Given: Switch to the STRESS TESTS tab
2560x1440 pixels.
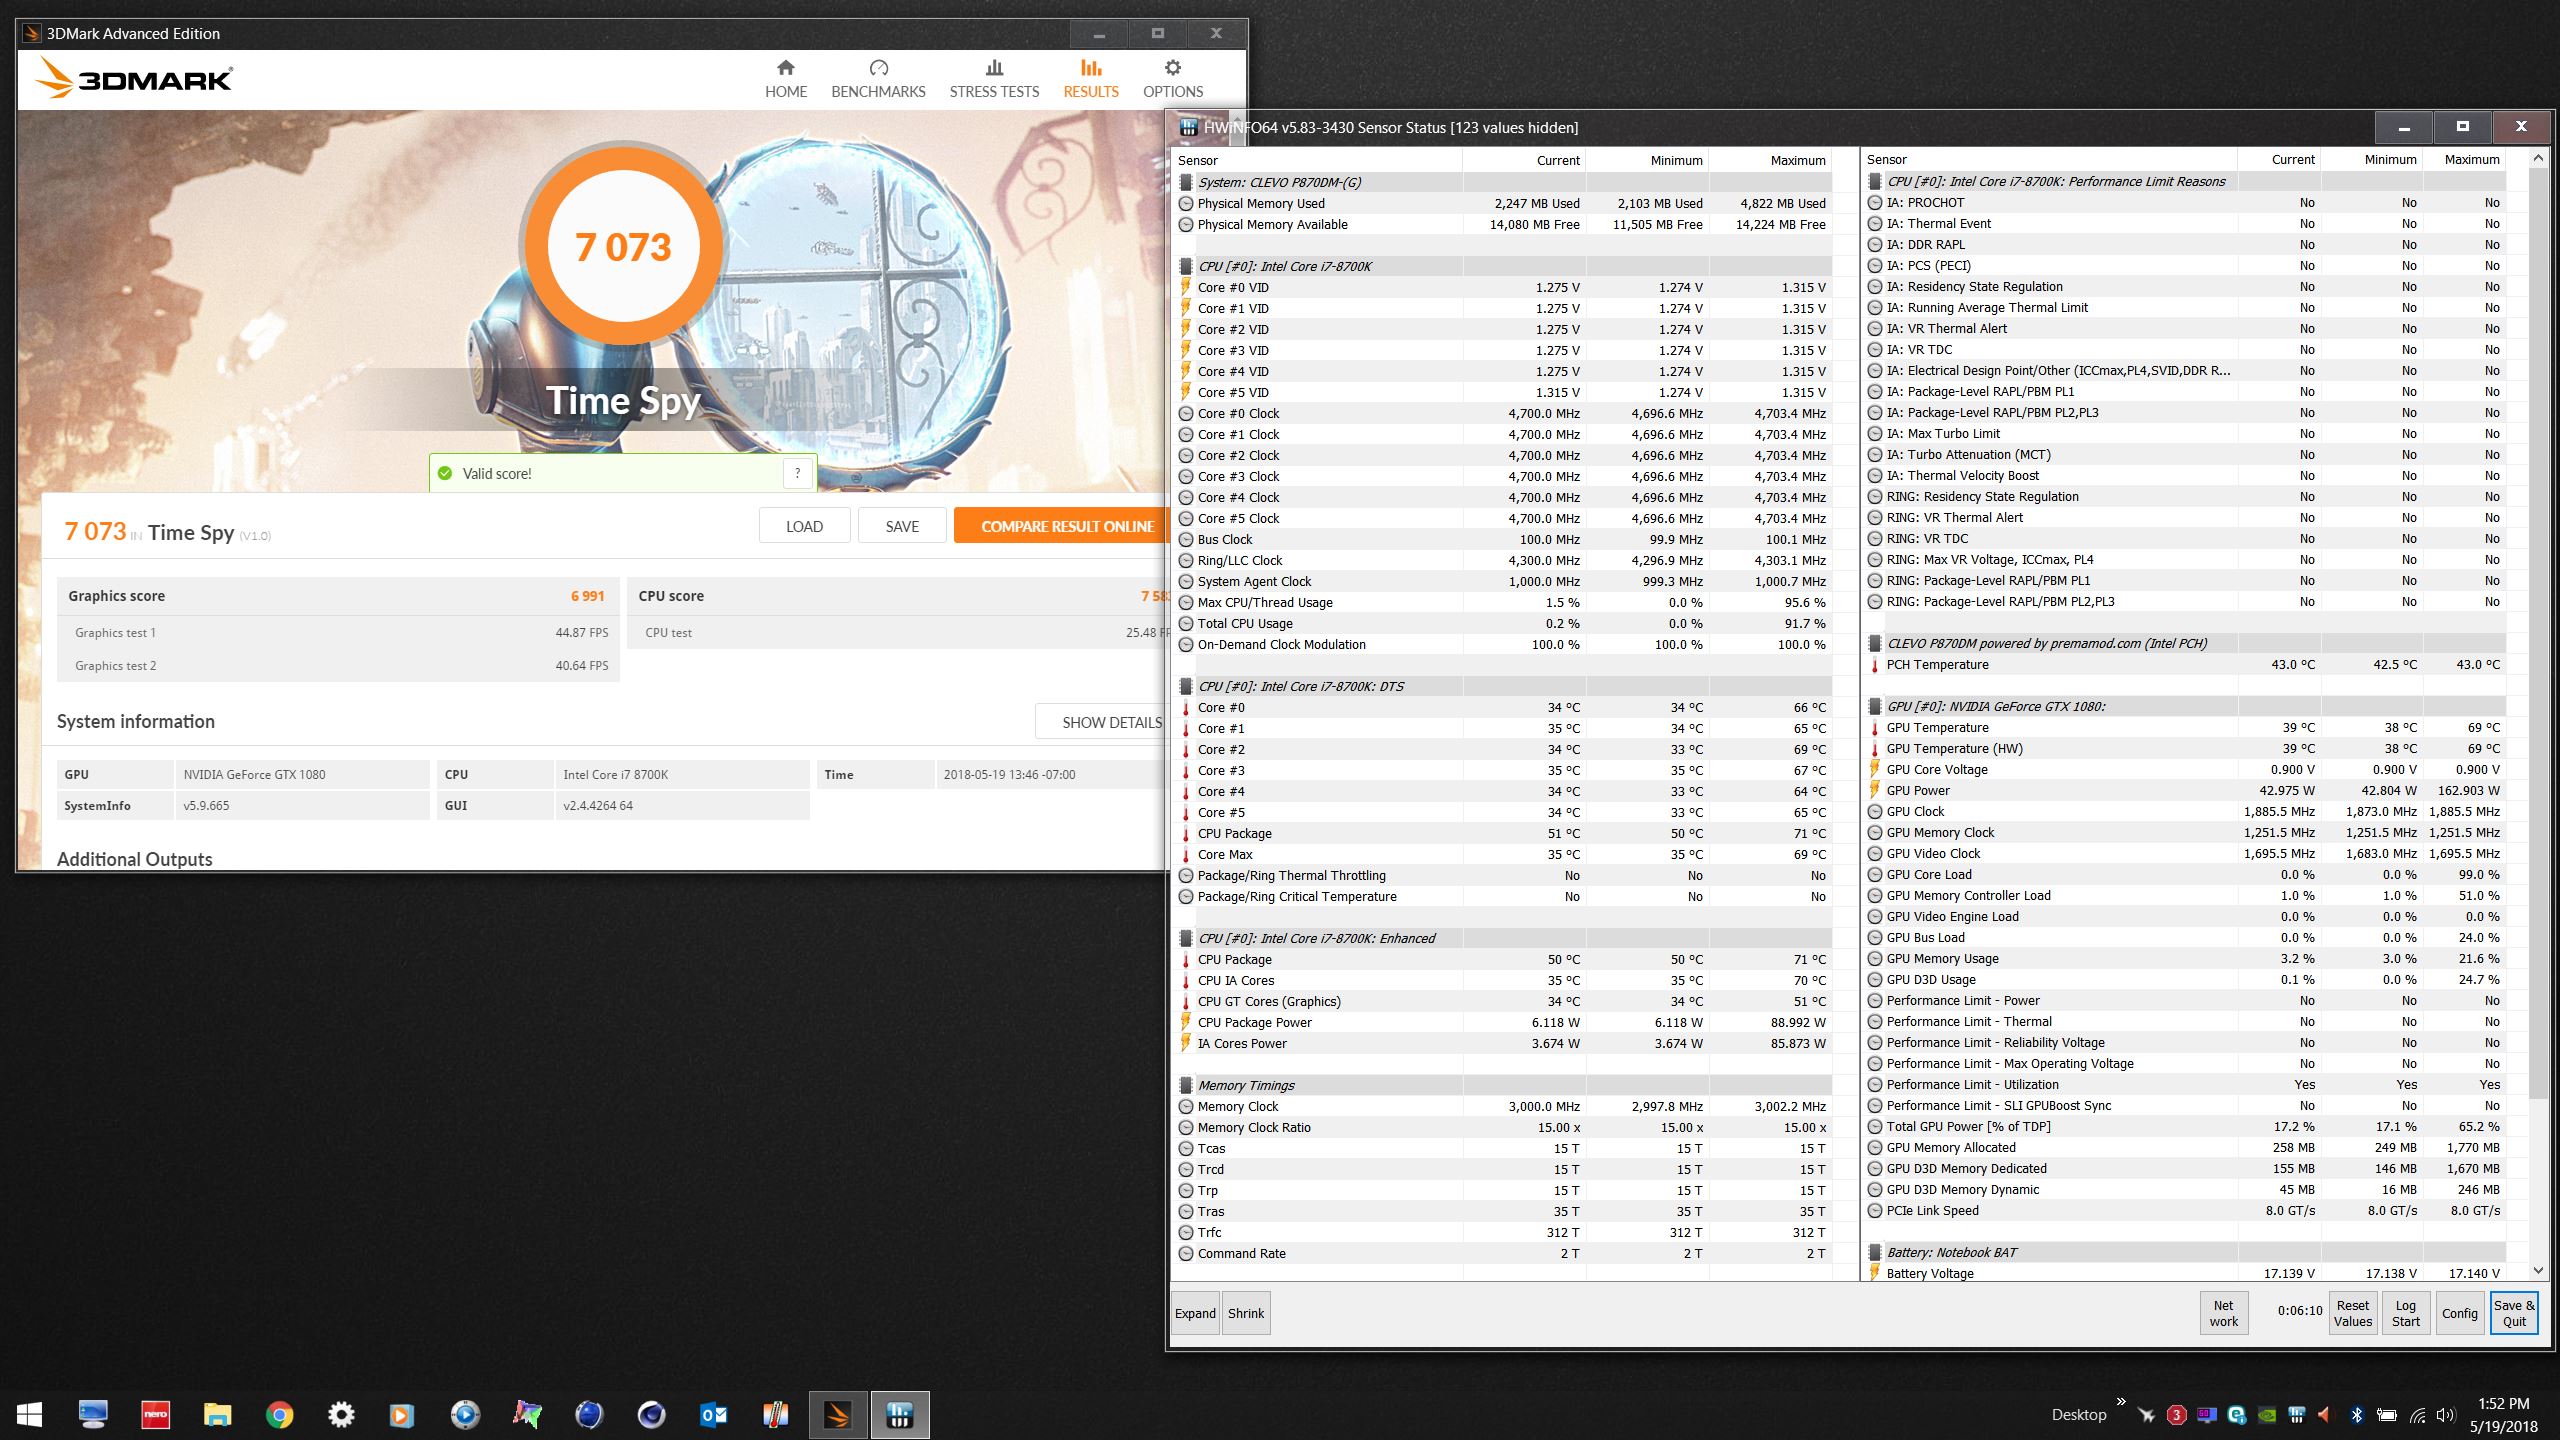Looking at the screenshot, I should click(x=994, y=79).
